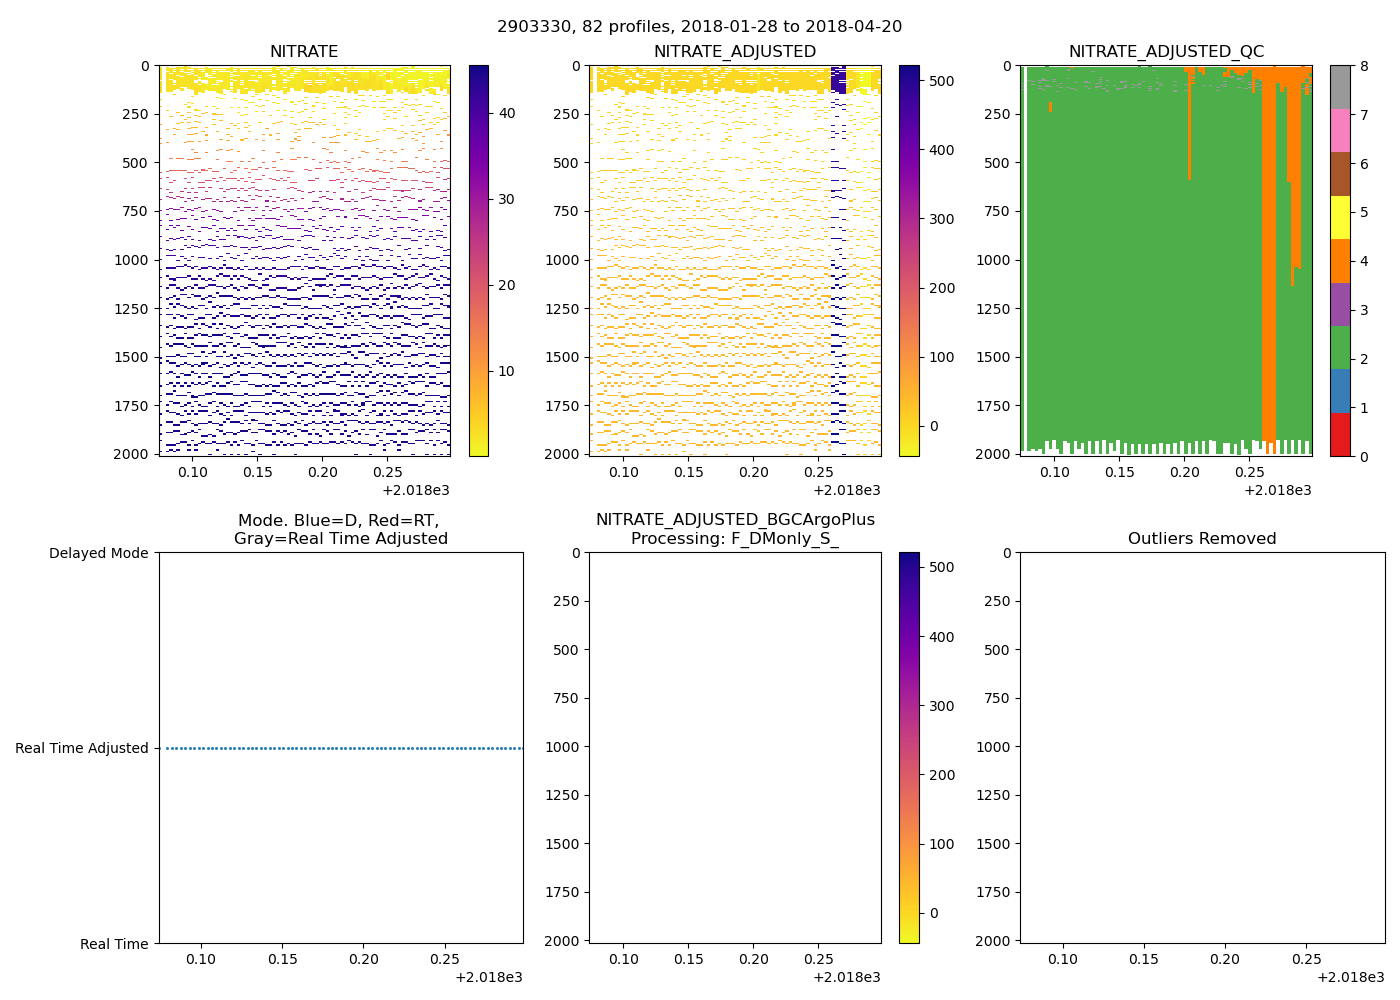Select the 'Outliers Removed' plot title
Screen dimensions: 1400x1000
click(1202, 539)
